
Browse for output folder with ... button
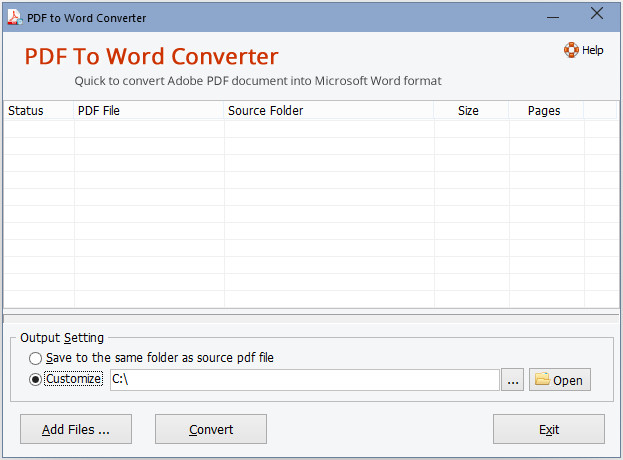tap(513, 380)
